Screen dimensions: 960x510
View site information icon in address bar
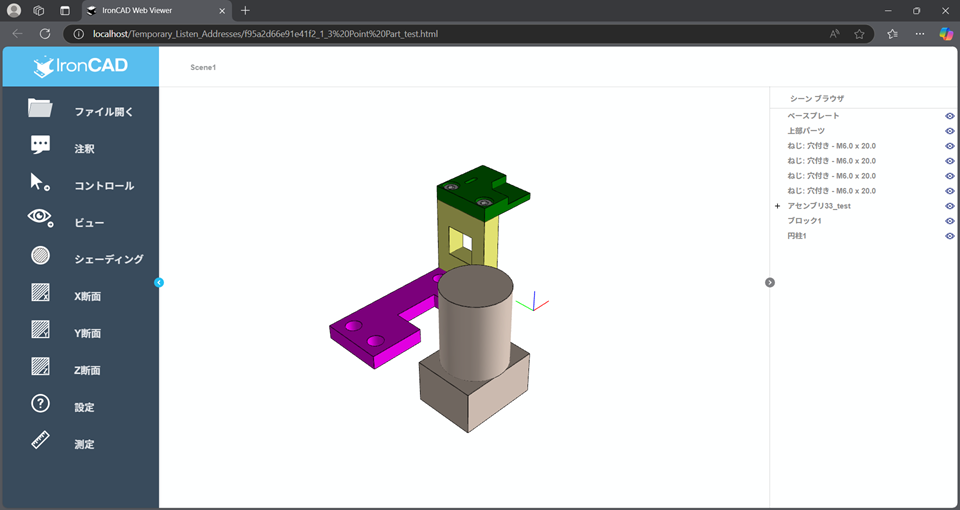(x=78, y=34)
